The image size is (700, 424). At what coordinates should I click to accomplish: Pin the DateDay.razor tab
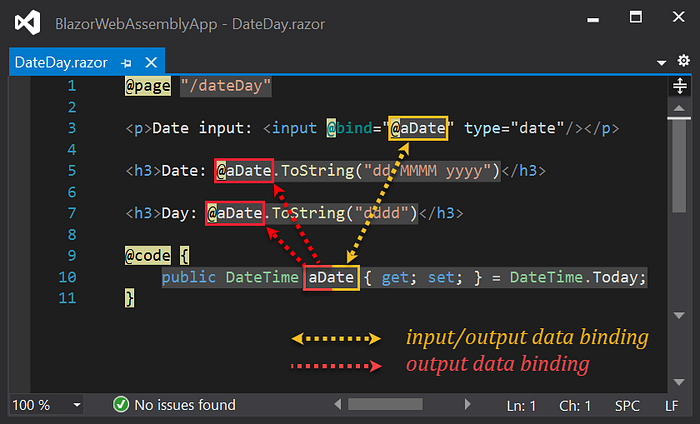(x=126, y=63)
